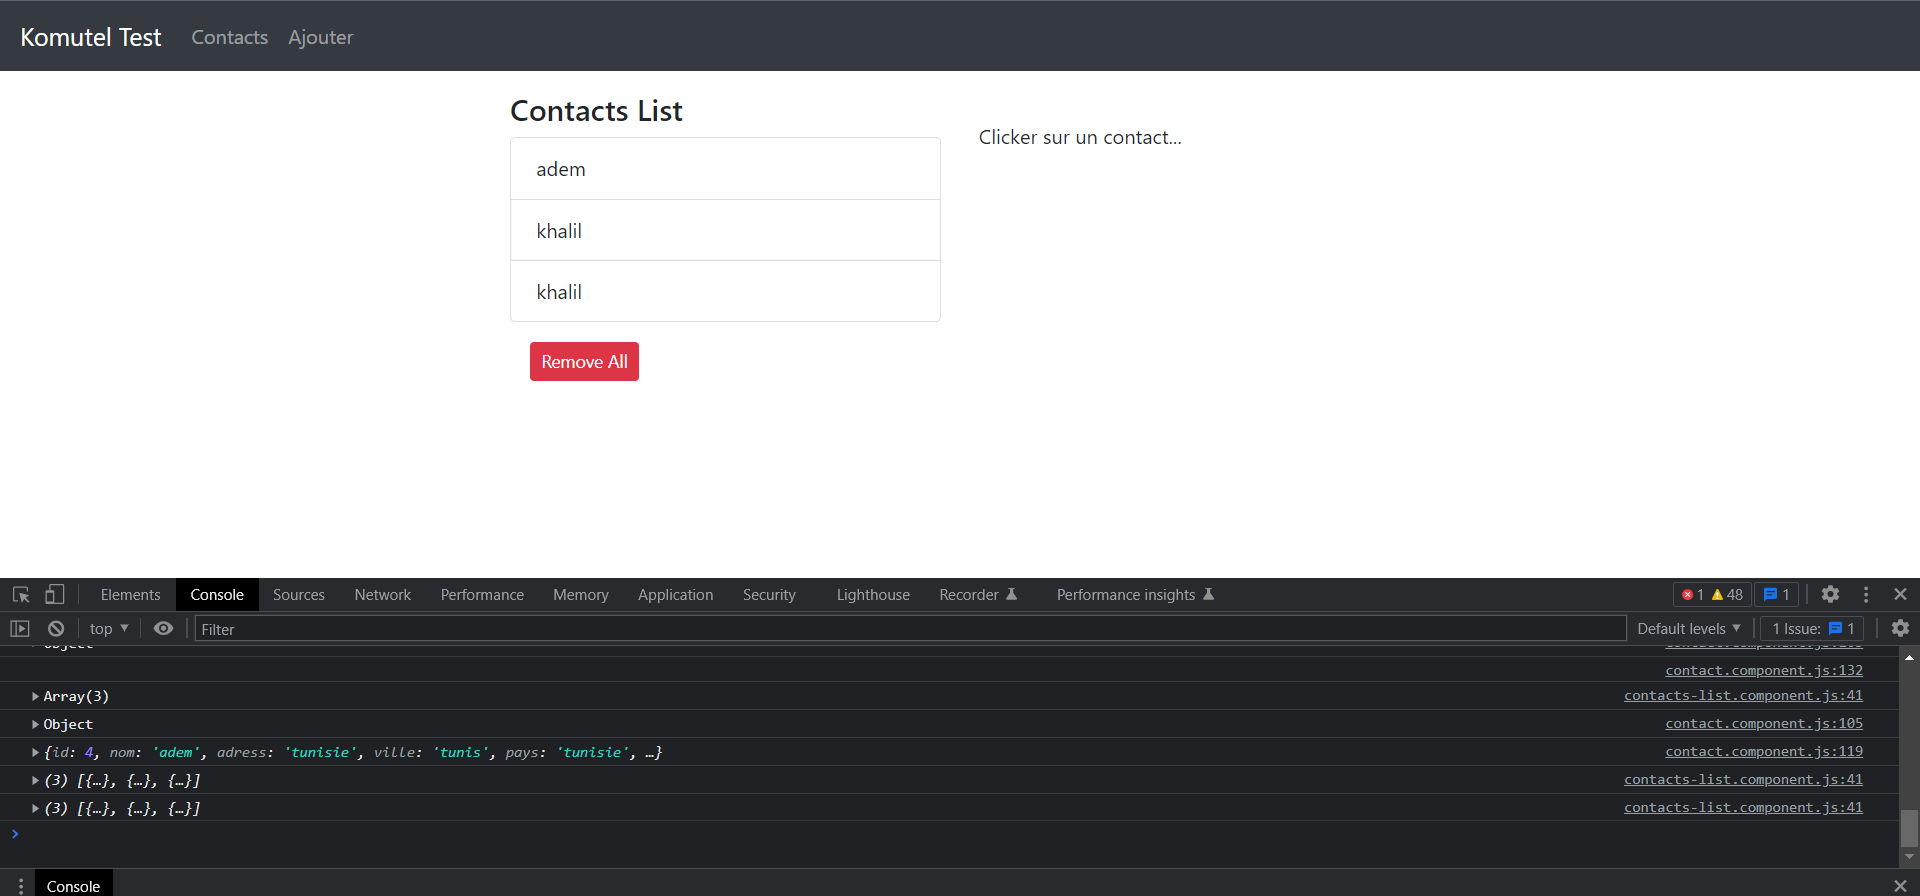Open the top JavaScript context dropdown
The height and width of the screenshot is (896, 1920).
(x=109, y=629)
